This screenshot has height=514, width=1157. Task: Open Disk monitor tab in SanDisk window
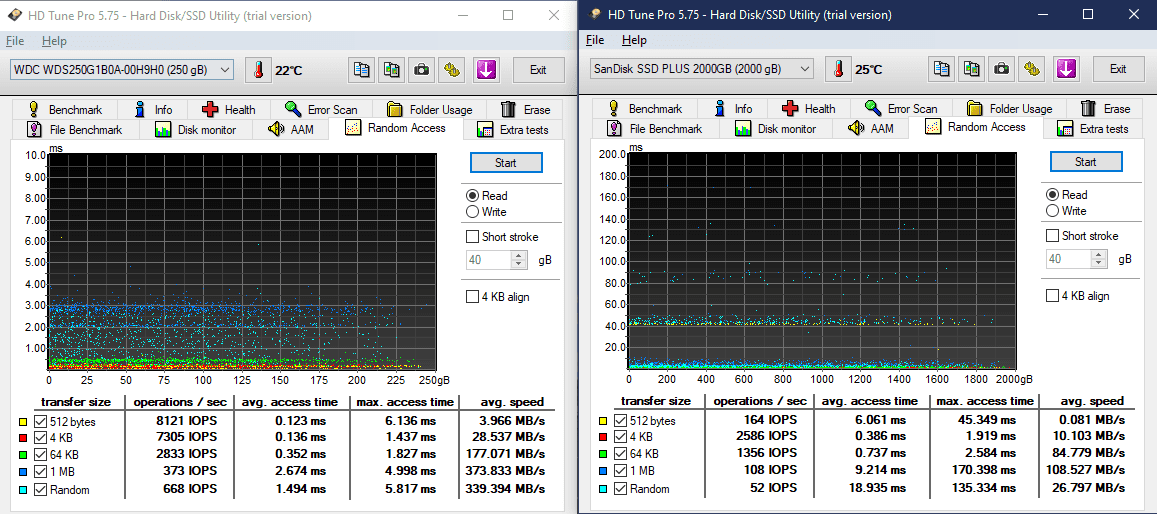[776, 129]
